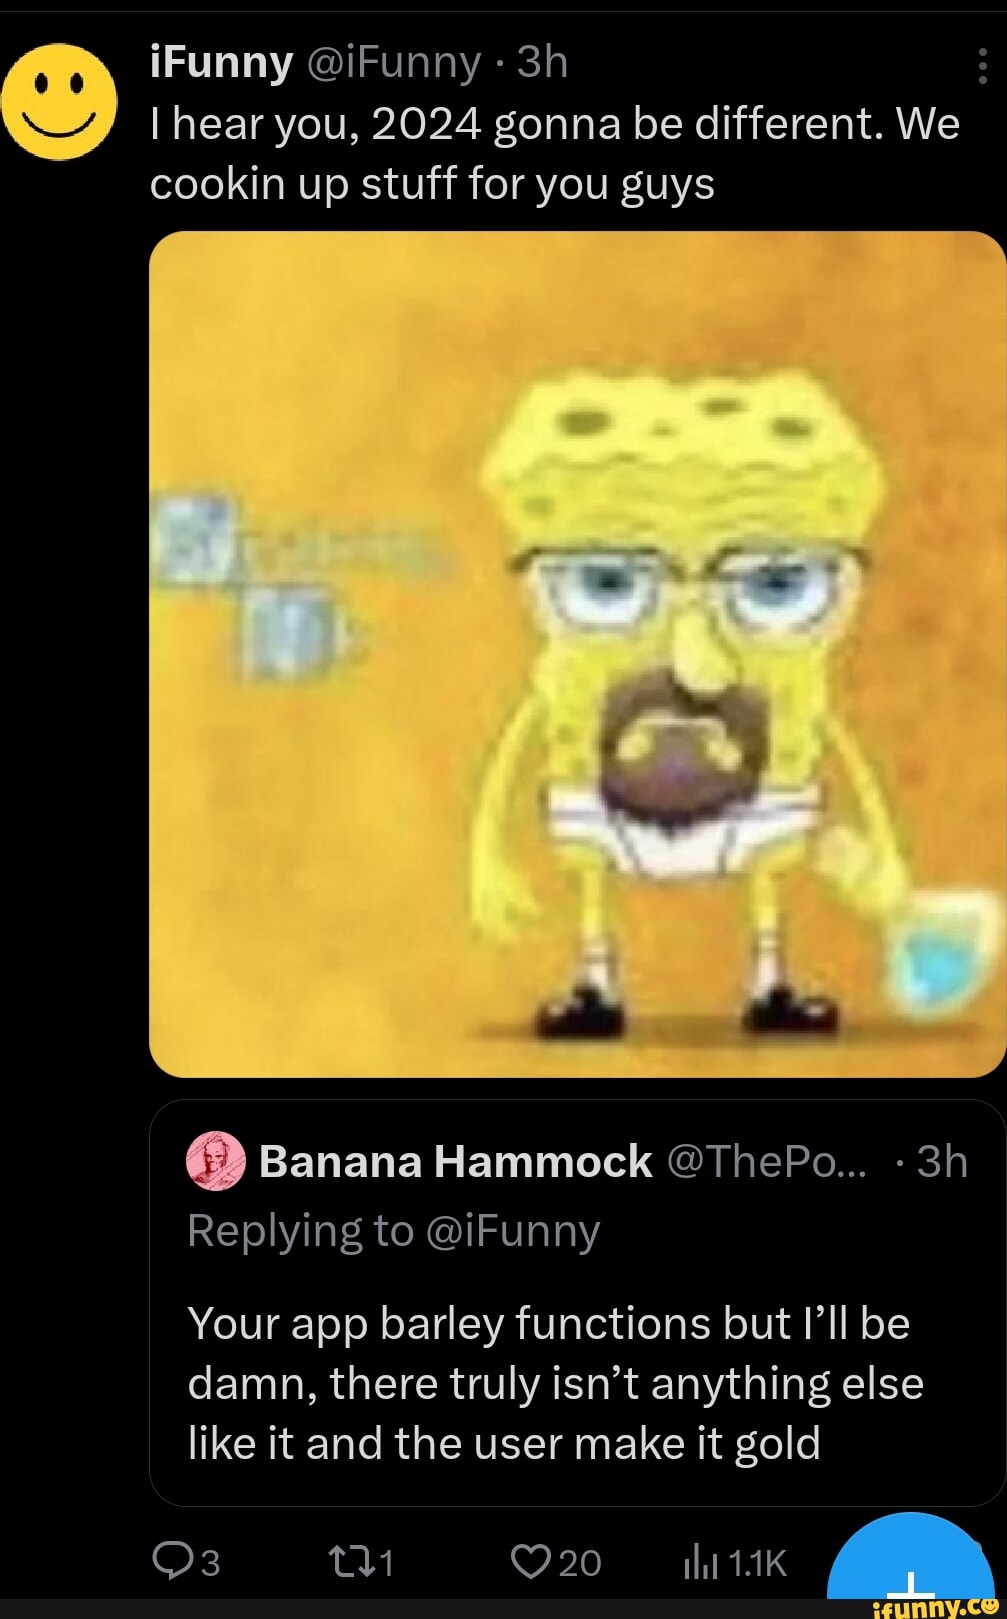Click the Replying to @iFunny link
Screen dimensions: 1007x1619
(395, 1230)
